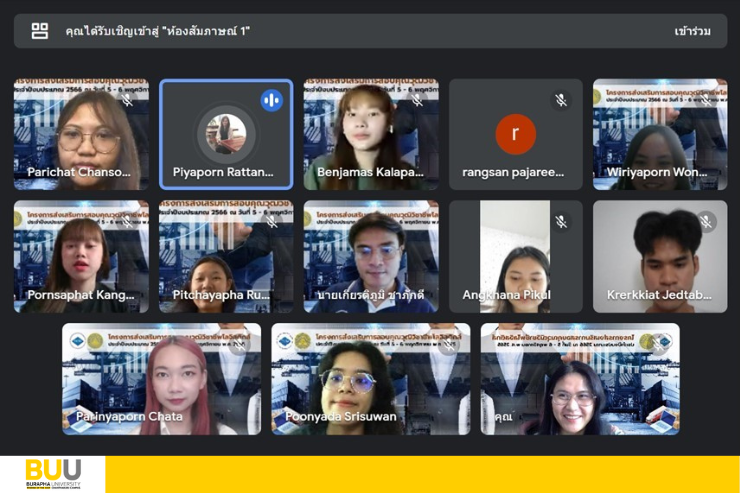Click the breakout room icon in the banner
Viewport: 740px width, 493px height.
coord(39,31)
